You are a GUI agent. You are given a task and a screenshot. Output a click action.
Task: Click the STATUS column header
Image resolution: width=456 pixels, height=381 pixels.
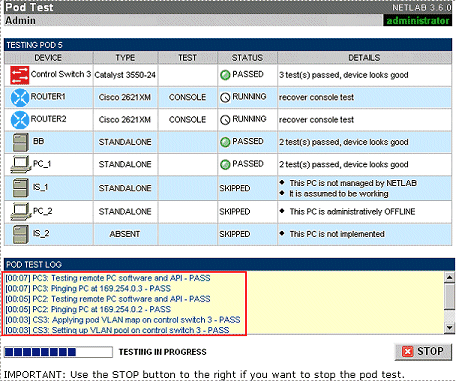click(x=247, y=58)
